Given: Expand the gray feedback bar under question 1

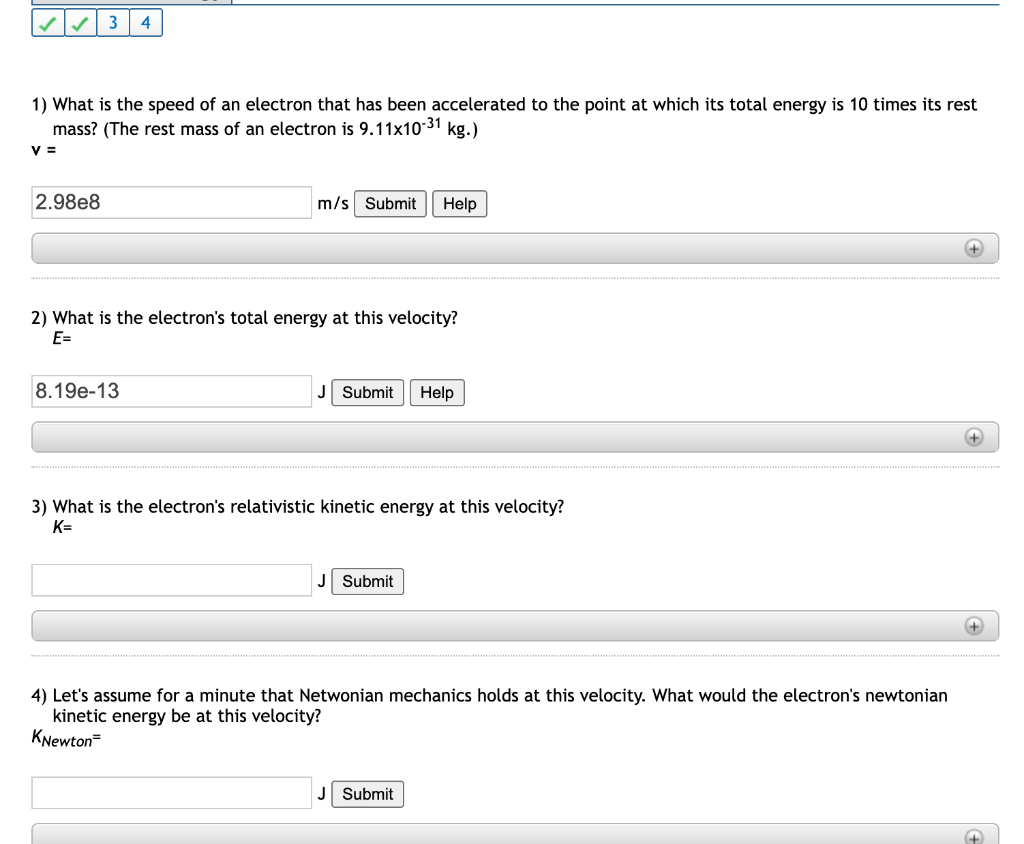Looking at the screenshot, I should (x=515, y=248).
